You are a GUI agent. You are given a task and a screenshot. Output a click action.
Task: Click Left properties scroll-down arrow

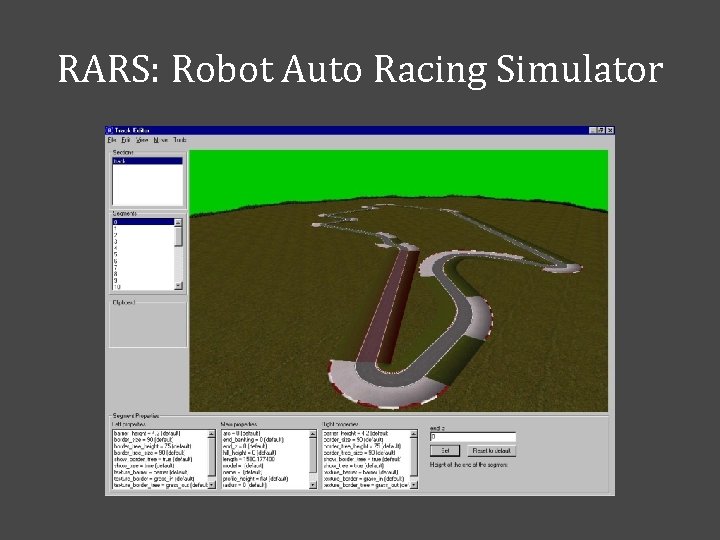pos(212,484)
